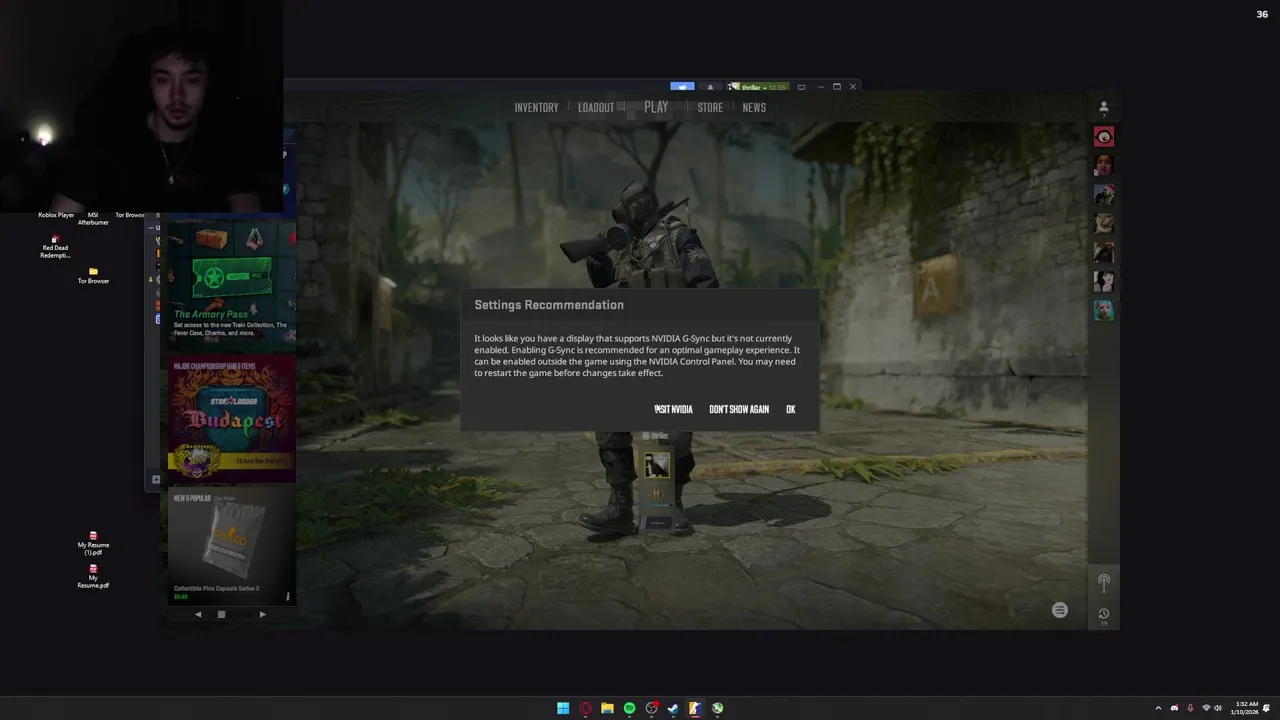
Task: Select the top red friend avatar
Action: pos(1104,137)
